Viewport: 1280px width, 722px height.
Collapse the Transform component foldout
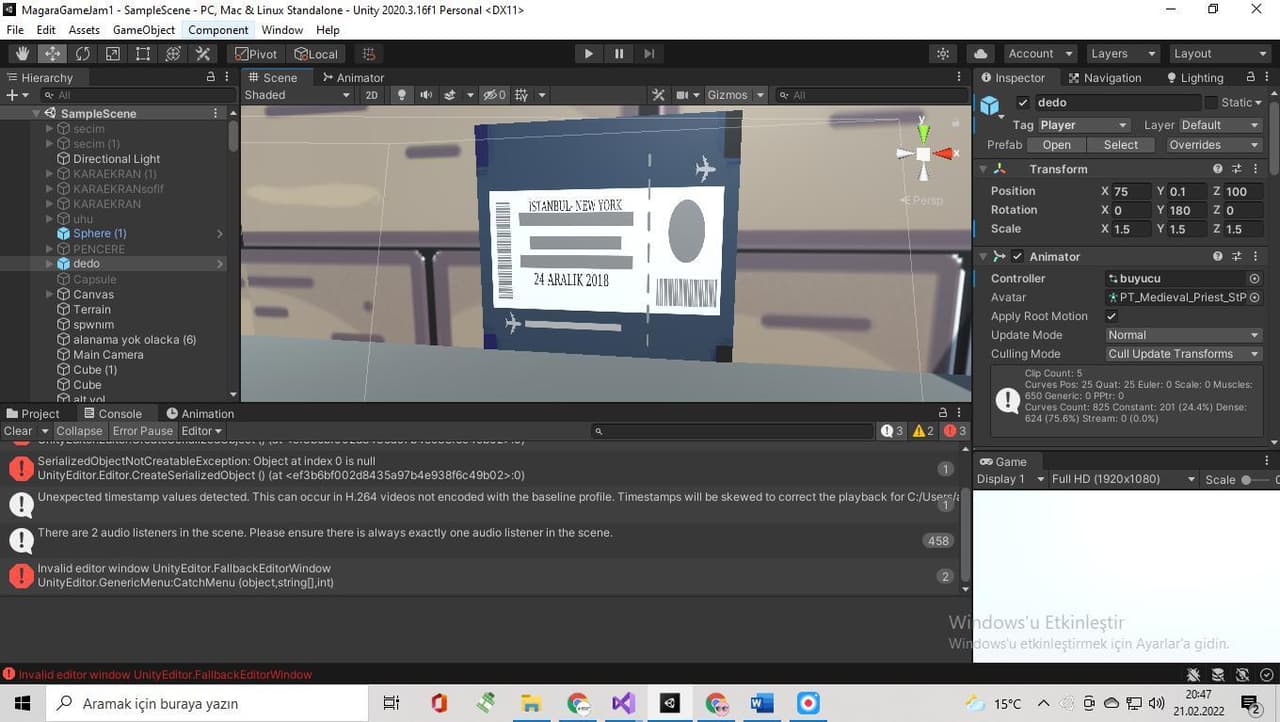983,169
